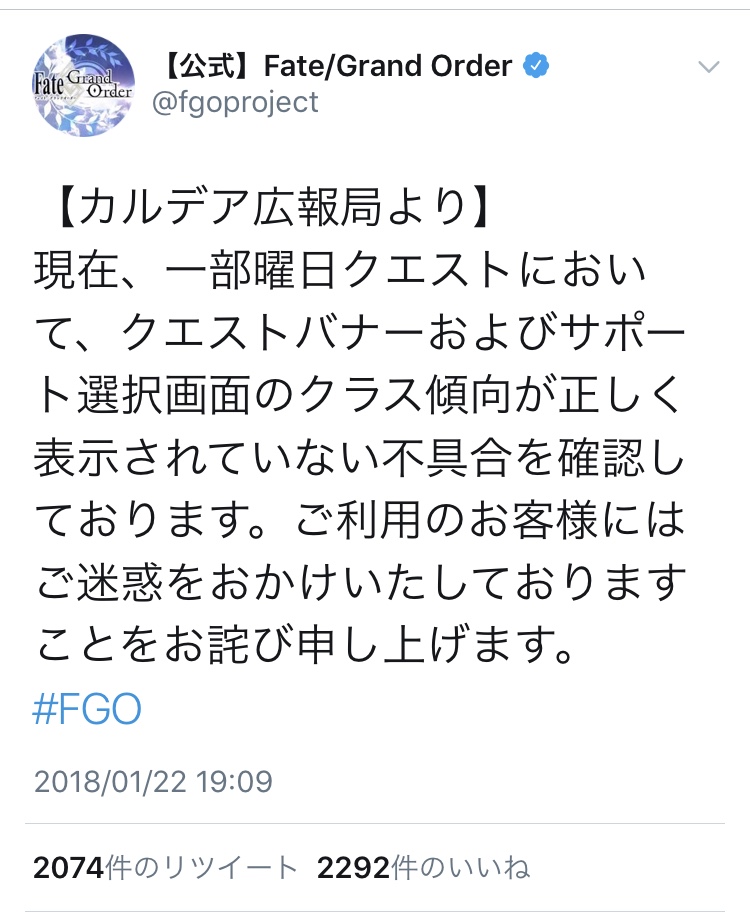
Task: Click the tweet line starting with 現在
Action: [355, 270]
